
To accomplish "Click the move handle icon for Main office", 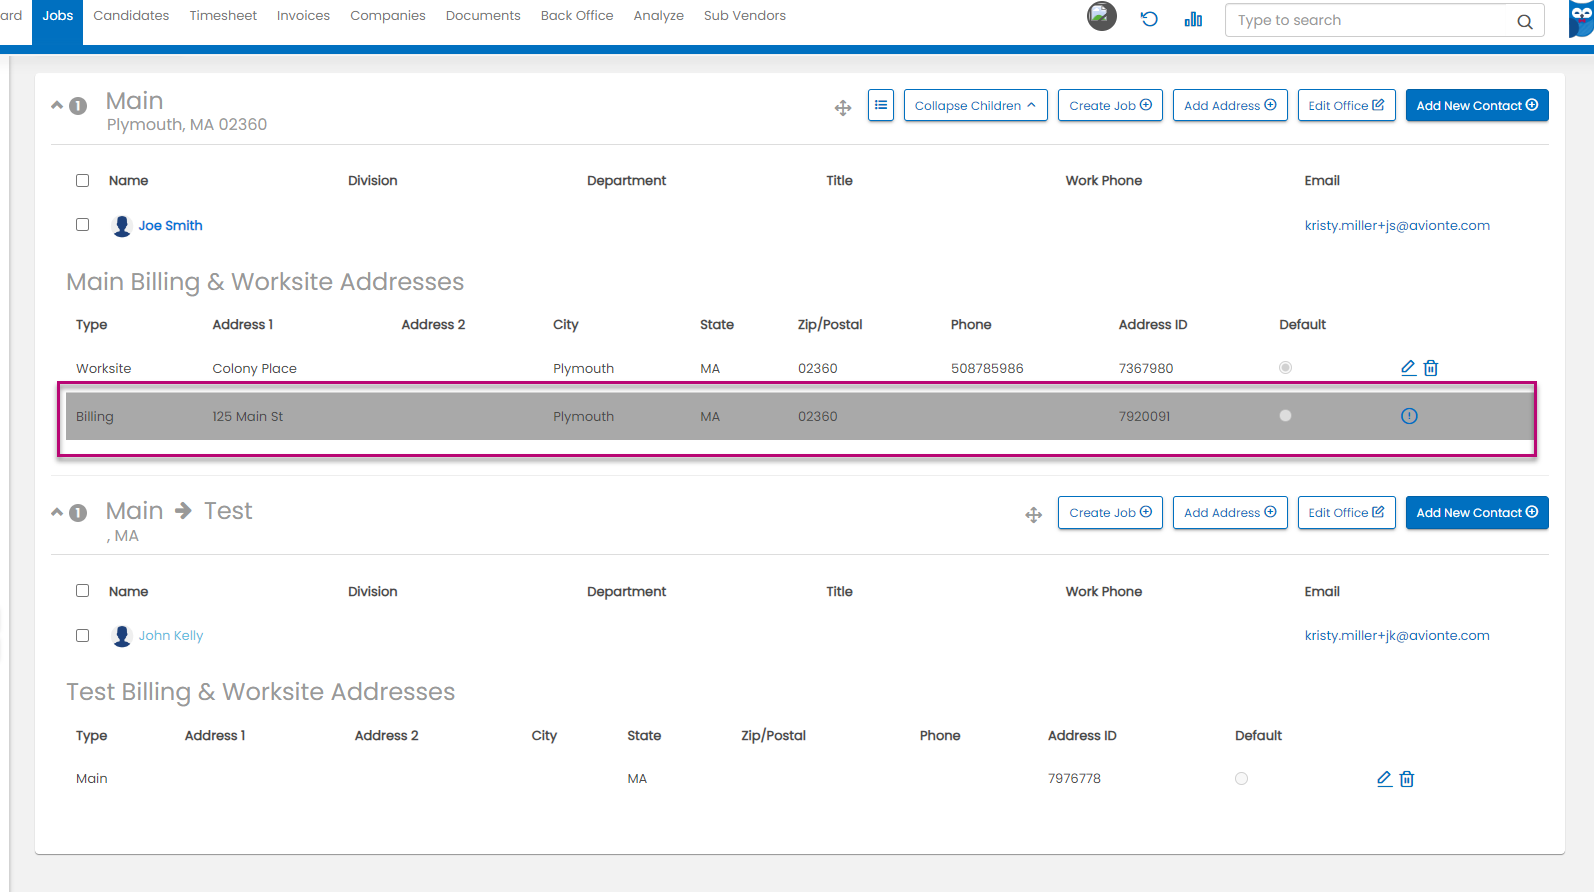I will (x=843, y=108).
